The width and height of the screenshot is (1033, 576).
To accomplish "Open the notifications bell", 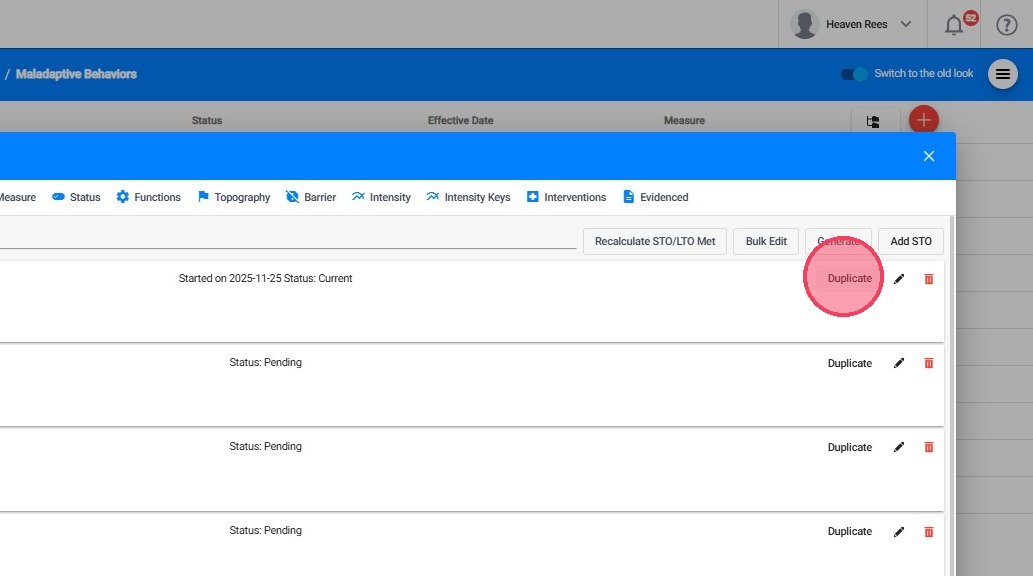I will point(954,25).
